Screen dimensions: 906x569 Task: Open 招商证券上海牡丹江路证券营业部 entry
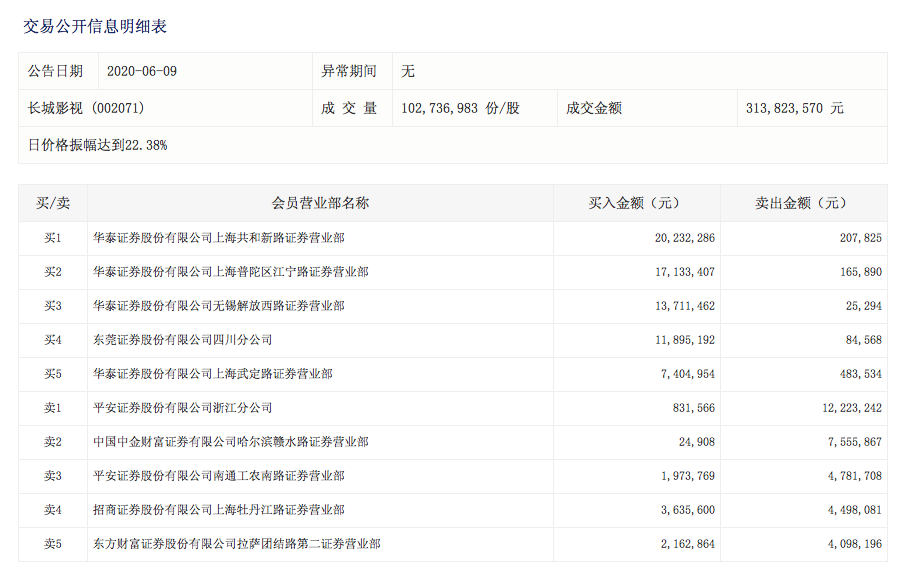point(219,510)
